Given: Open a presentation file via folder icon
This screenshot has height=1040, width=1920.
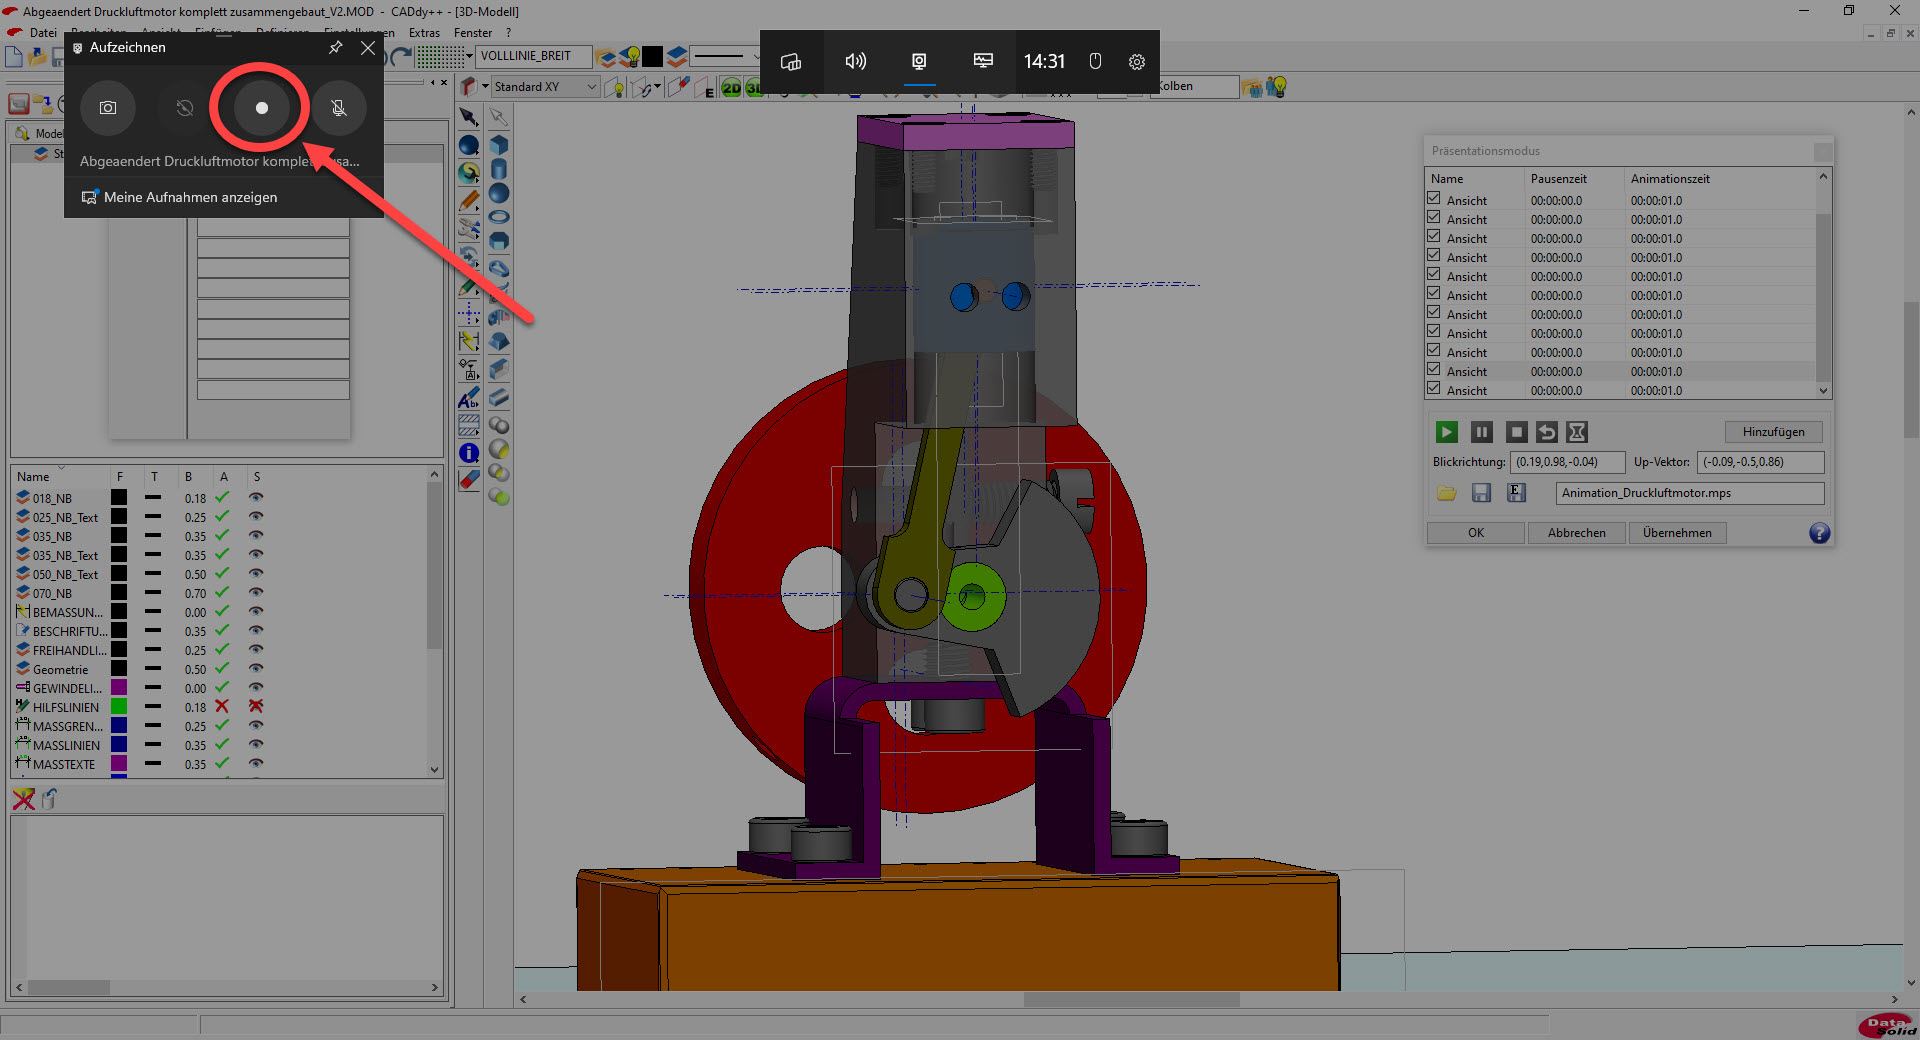Looking at the screenshot, I should [x=1446, y=493].
